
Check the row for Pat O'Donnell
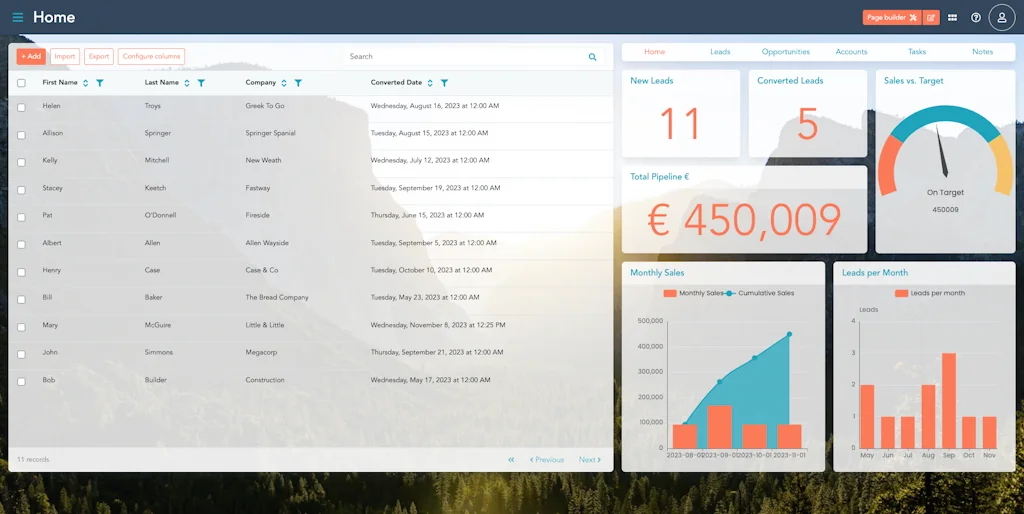(22, 217)
